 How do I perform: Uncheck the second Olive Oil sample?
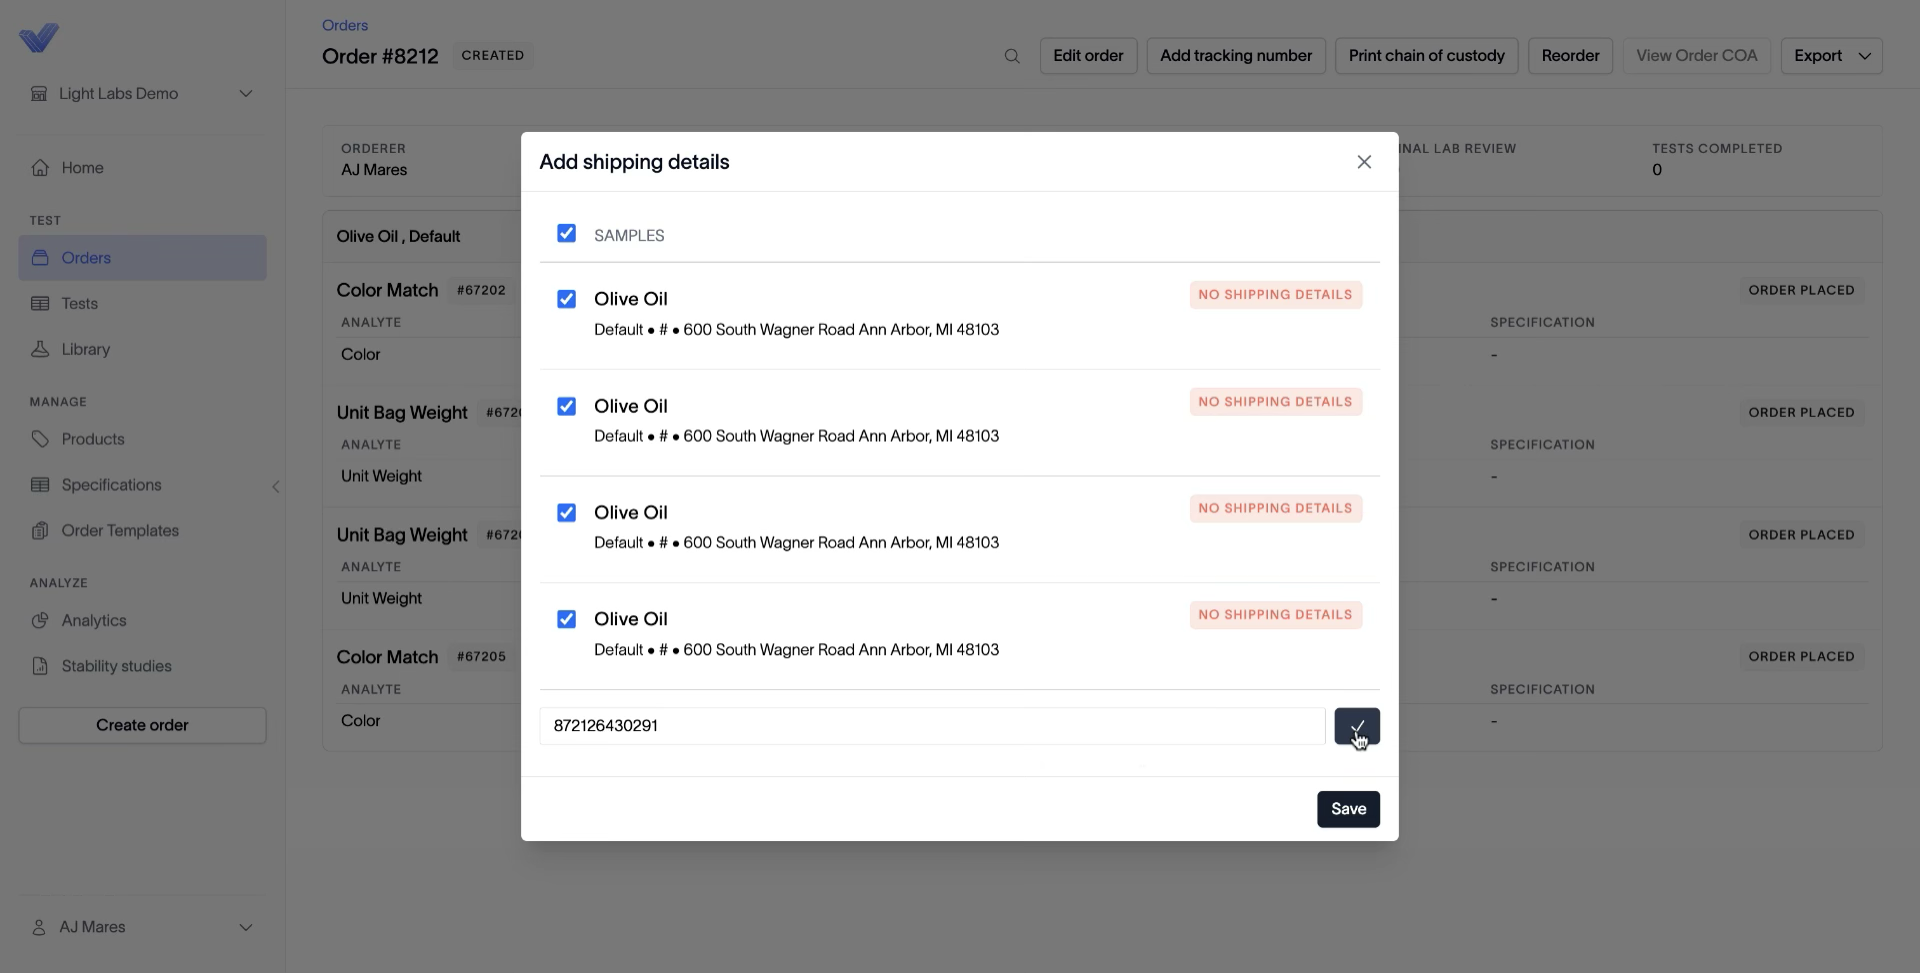pyautogui.click(x=566, y=406)
